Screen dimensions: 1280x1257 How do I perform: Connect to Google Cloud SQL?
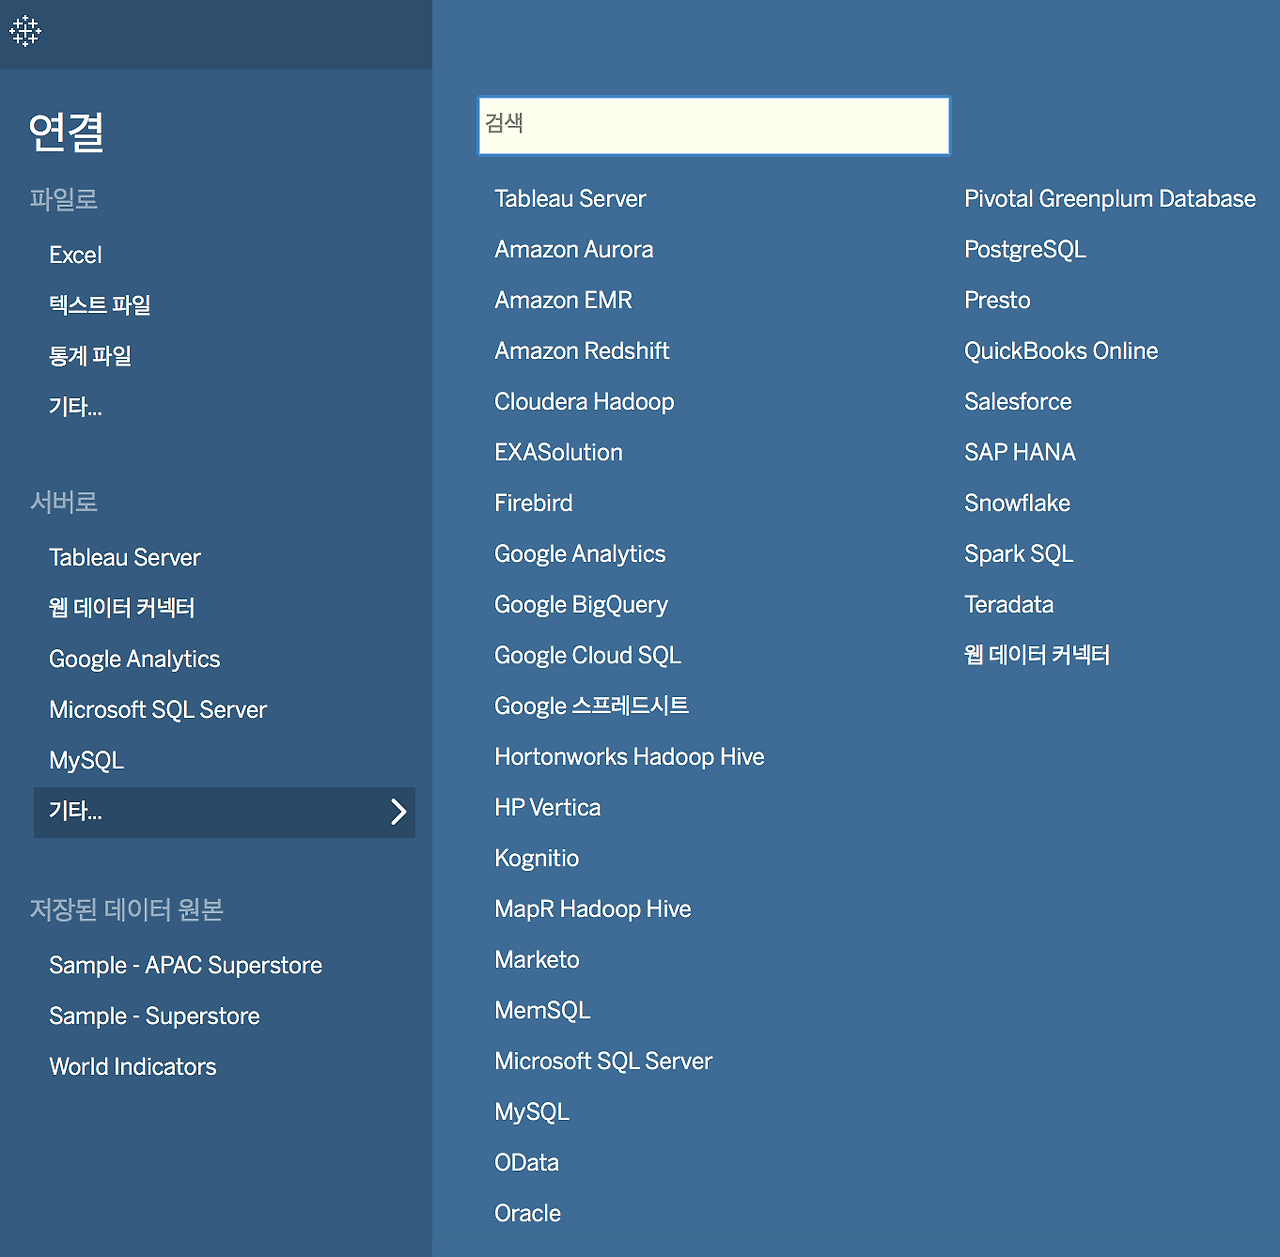(x=588, y=656)
